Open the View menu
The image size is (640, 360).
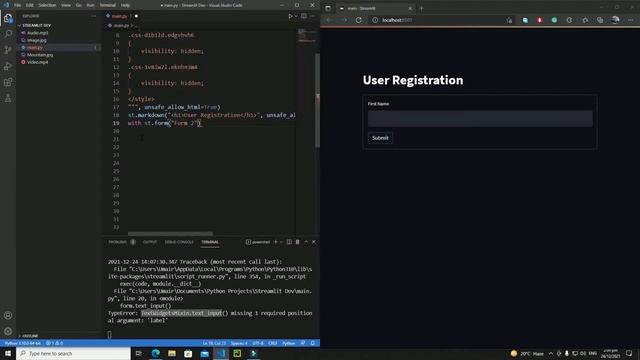(x=66, y=5)
